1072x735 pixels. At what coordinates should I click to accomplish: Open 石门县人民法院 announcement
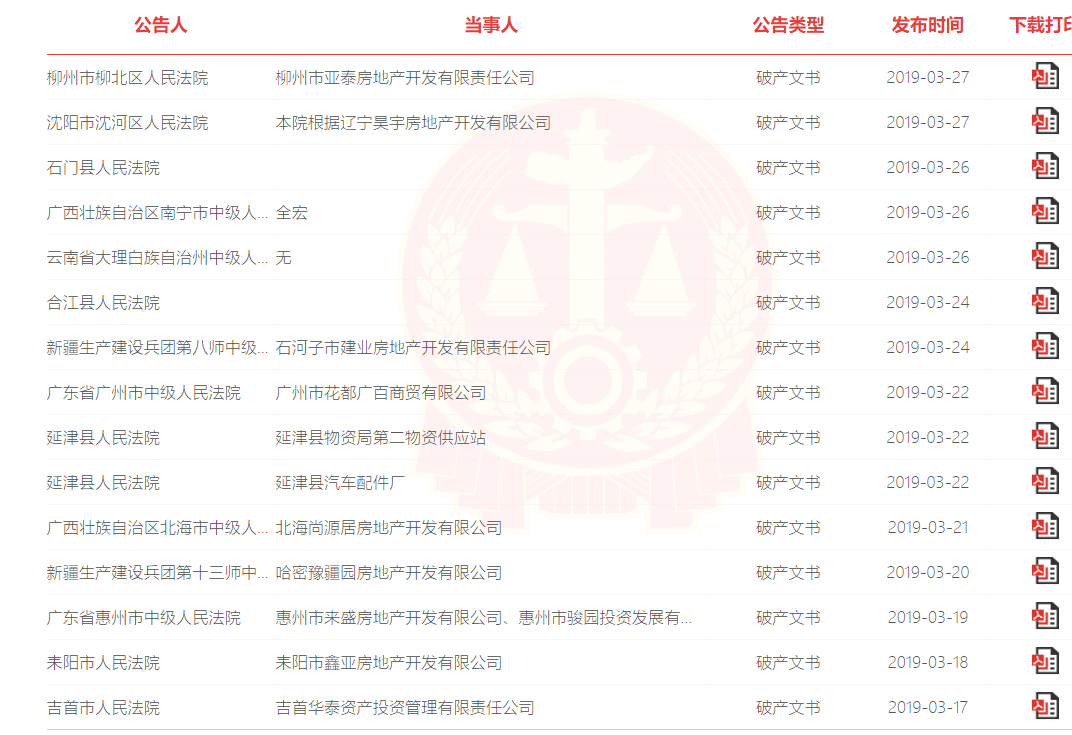pos(103,168)
